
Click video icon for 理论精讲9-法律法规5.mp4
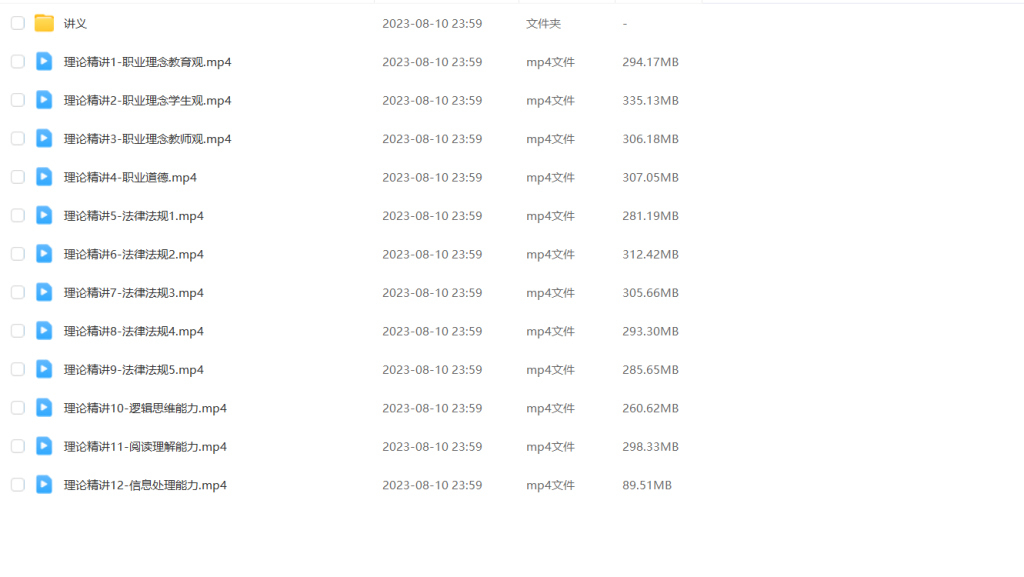click(44, 370)
